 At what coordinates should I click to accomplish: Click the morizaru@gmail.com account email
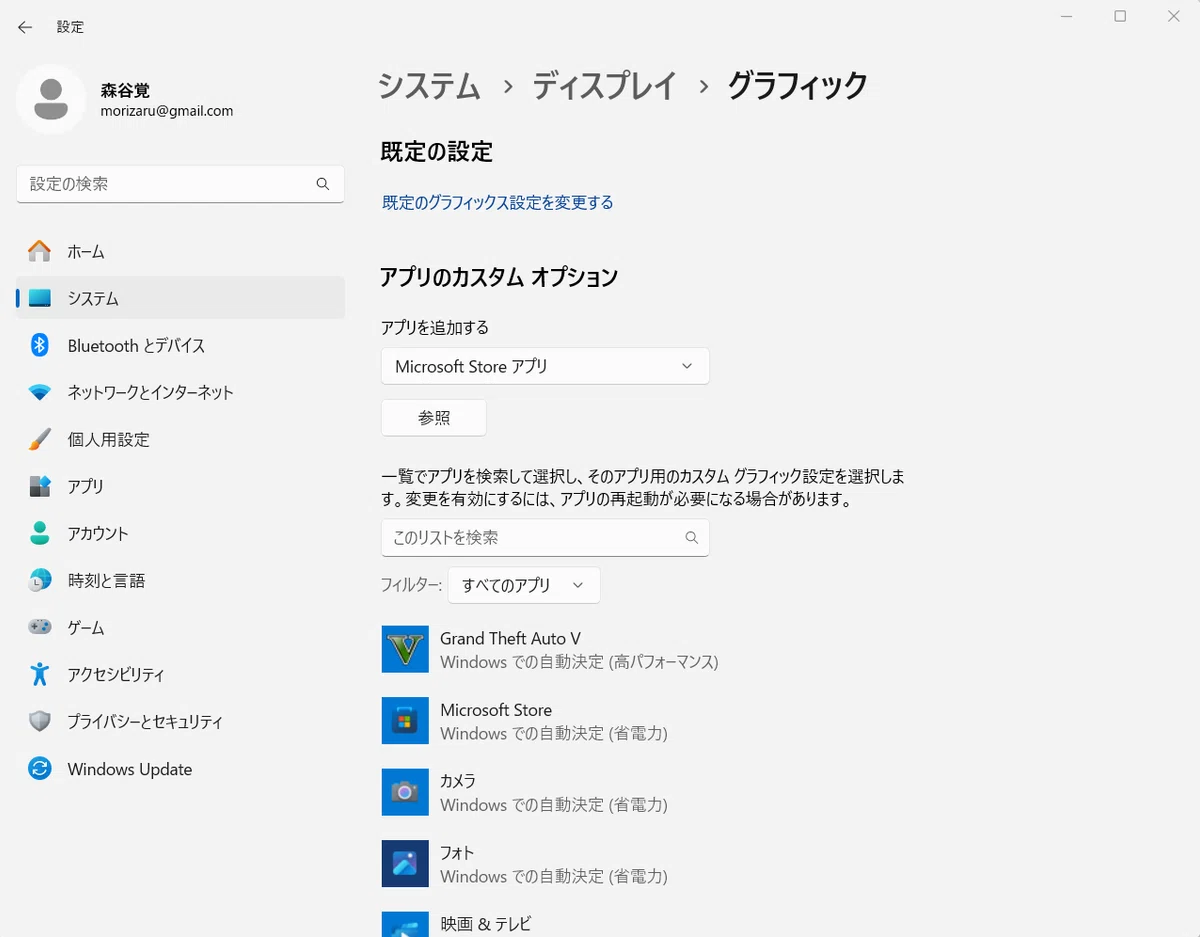coord(167,111)
